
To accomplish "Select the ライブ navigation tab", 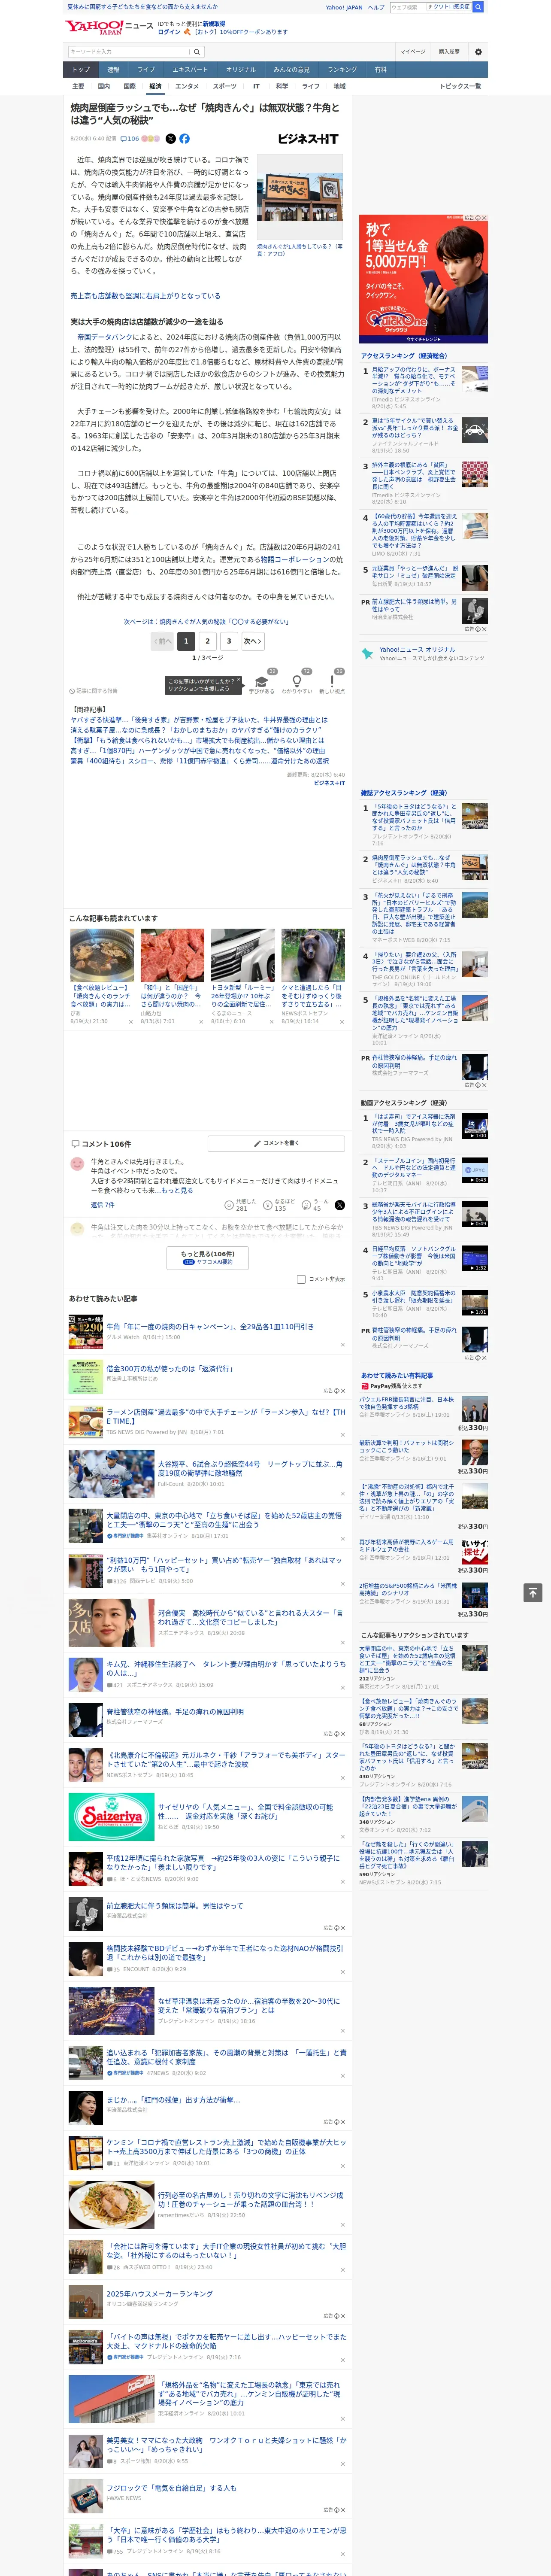I will coord(146,70).
